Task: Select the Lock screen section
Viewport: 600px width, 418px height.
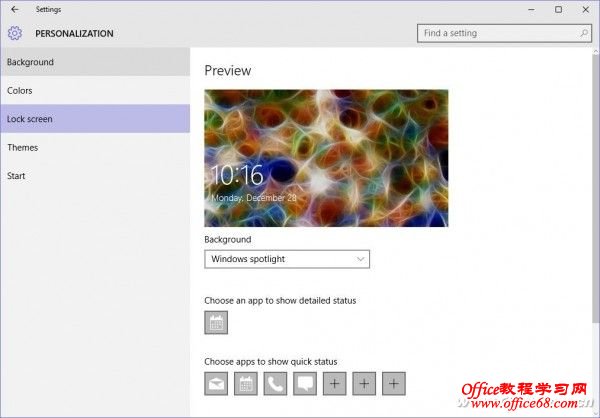Action: 95,119
